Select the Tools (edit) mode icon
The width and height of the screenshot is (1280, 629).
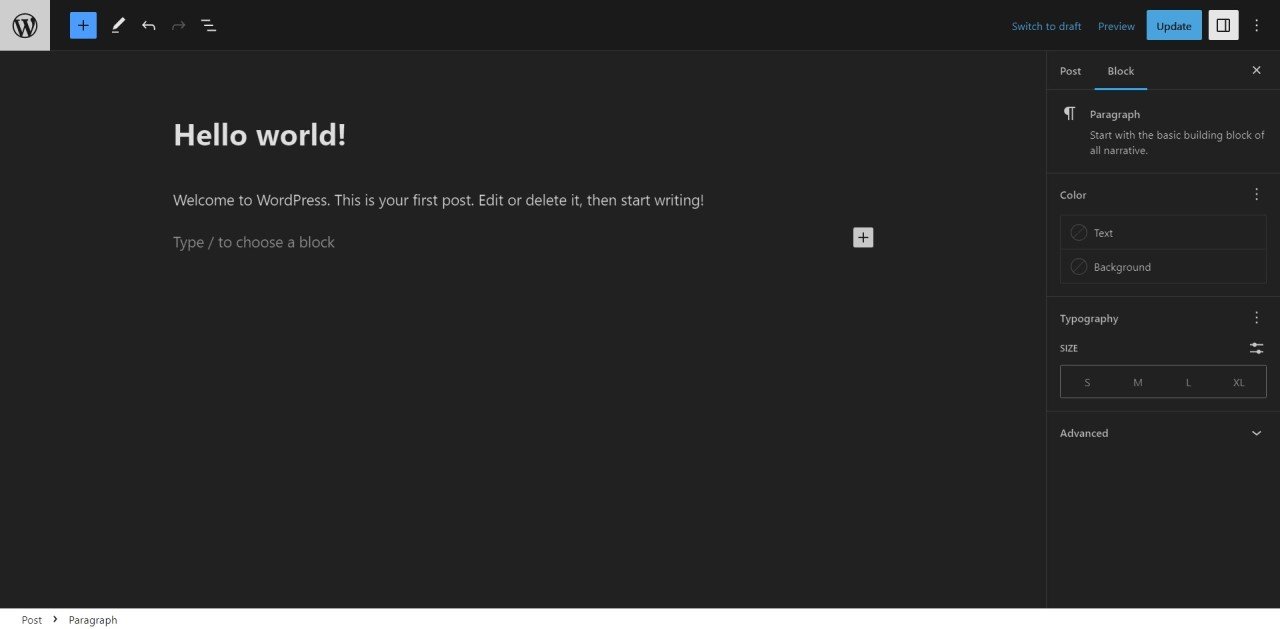118,25
